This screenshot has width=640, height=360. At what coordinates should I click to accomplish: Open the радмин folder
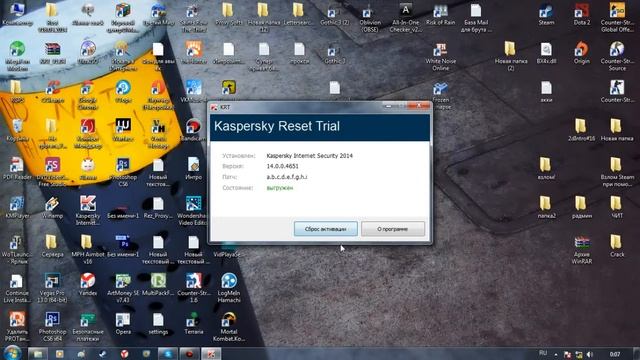click(x=582, y=207)
